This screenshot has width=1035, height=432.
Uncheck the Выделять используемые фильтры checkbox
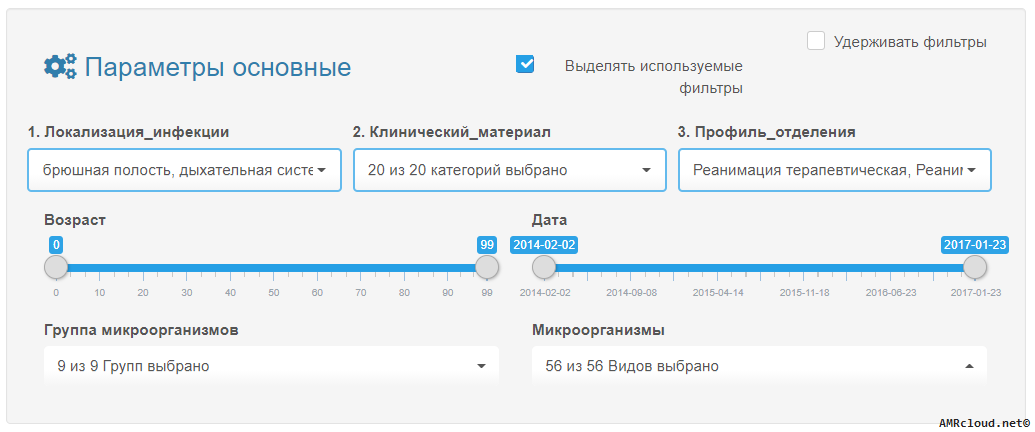tap(525, 64)
